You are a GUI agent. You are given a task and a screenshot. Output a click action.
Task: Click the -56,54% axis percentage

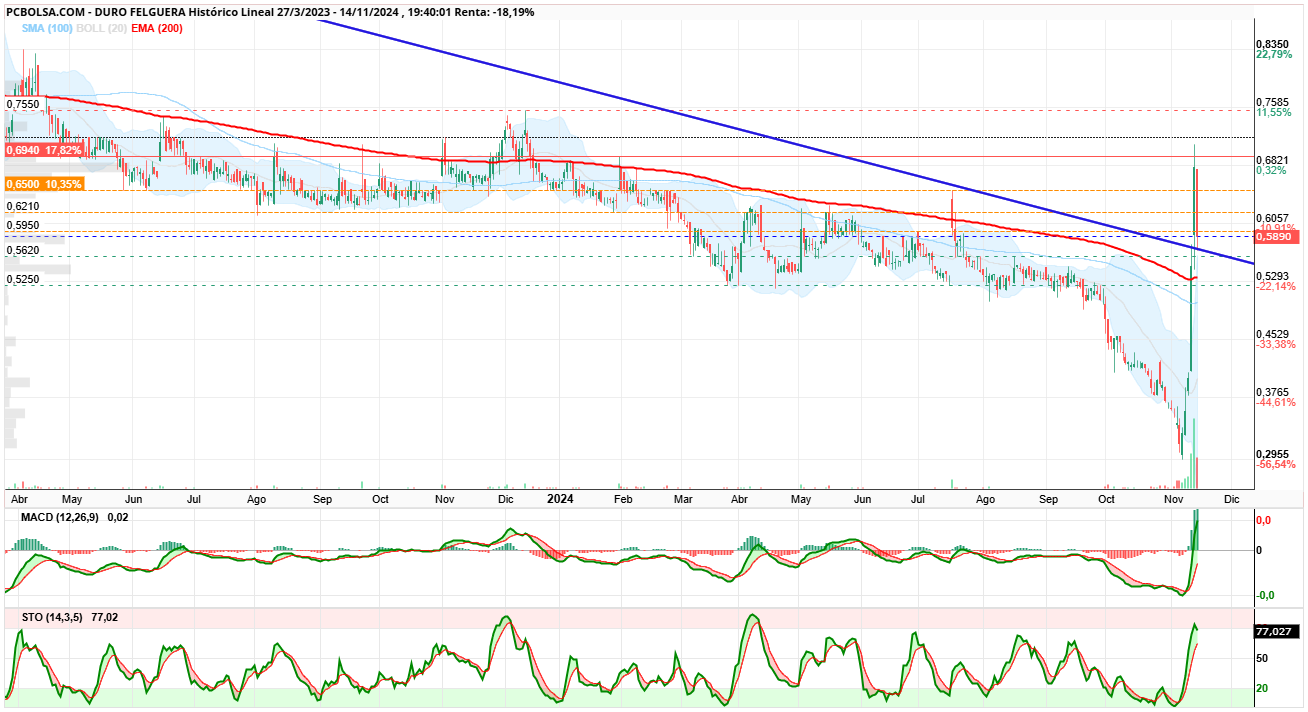1275,465
